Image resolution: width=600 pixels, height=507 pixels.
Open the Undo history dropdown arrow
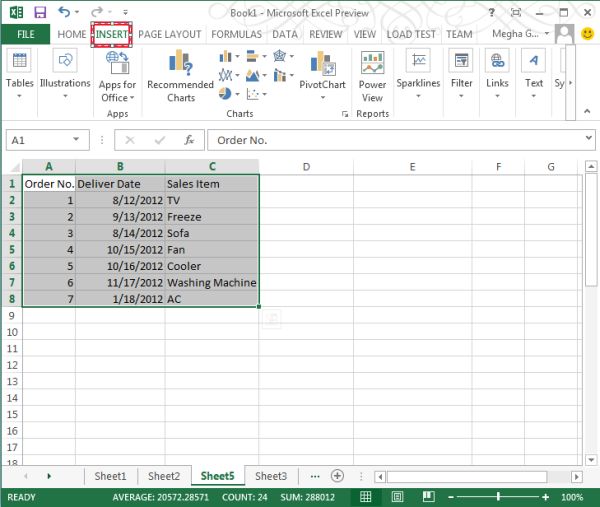coord(77,12)
